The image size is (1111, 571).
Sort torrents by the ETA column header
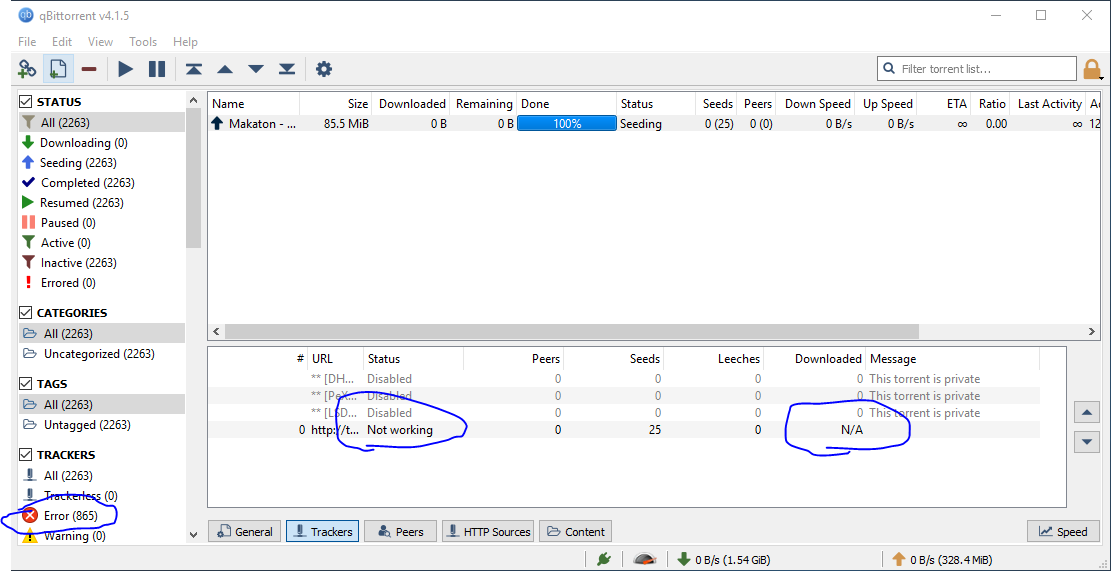click(x=944, y=103)
